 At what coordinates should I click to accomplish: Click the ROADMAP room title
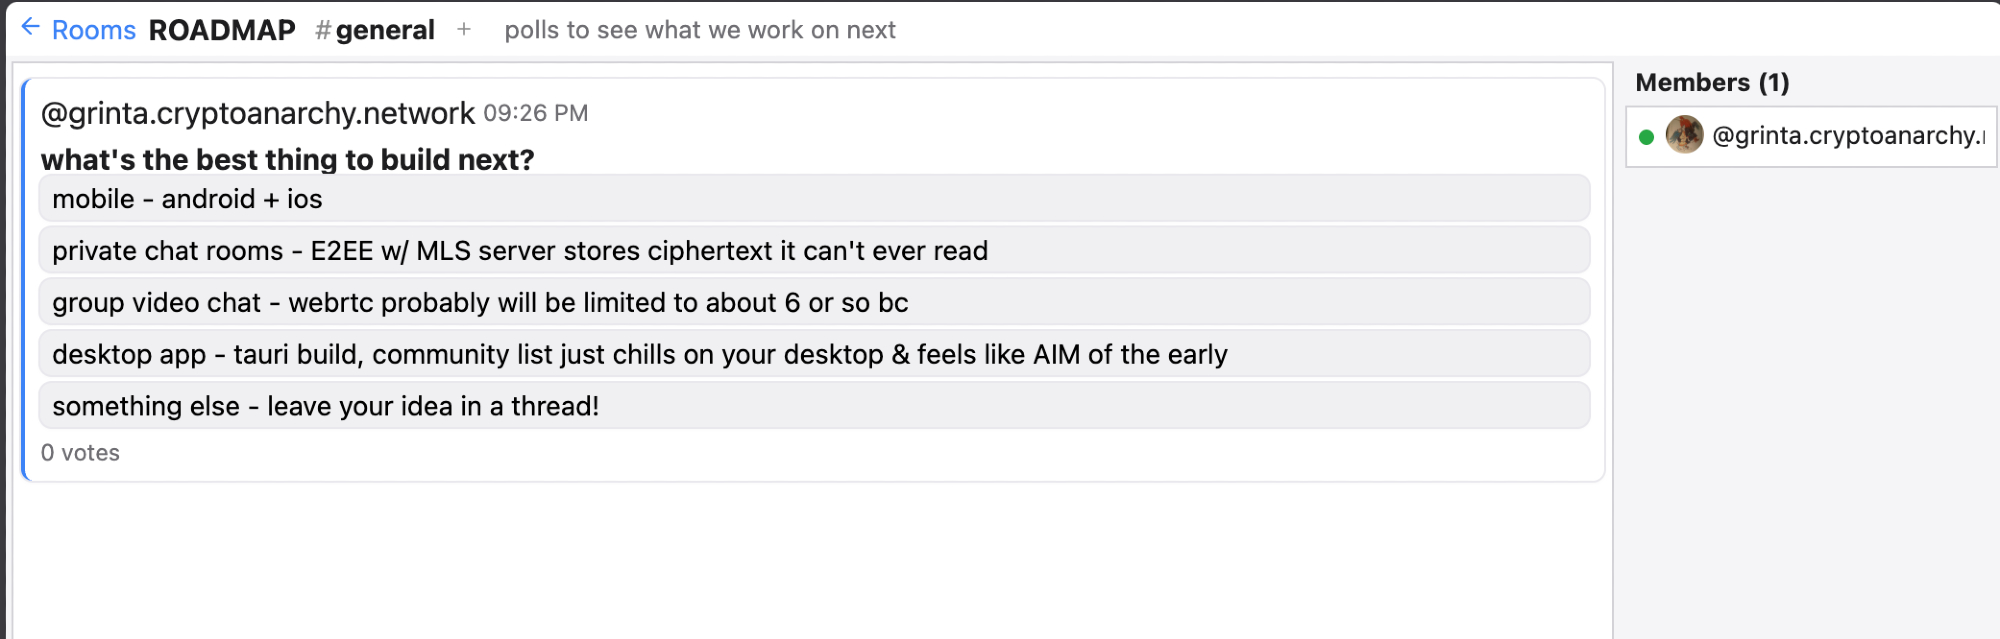pyautogui.click(x=222, y=30)
